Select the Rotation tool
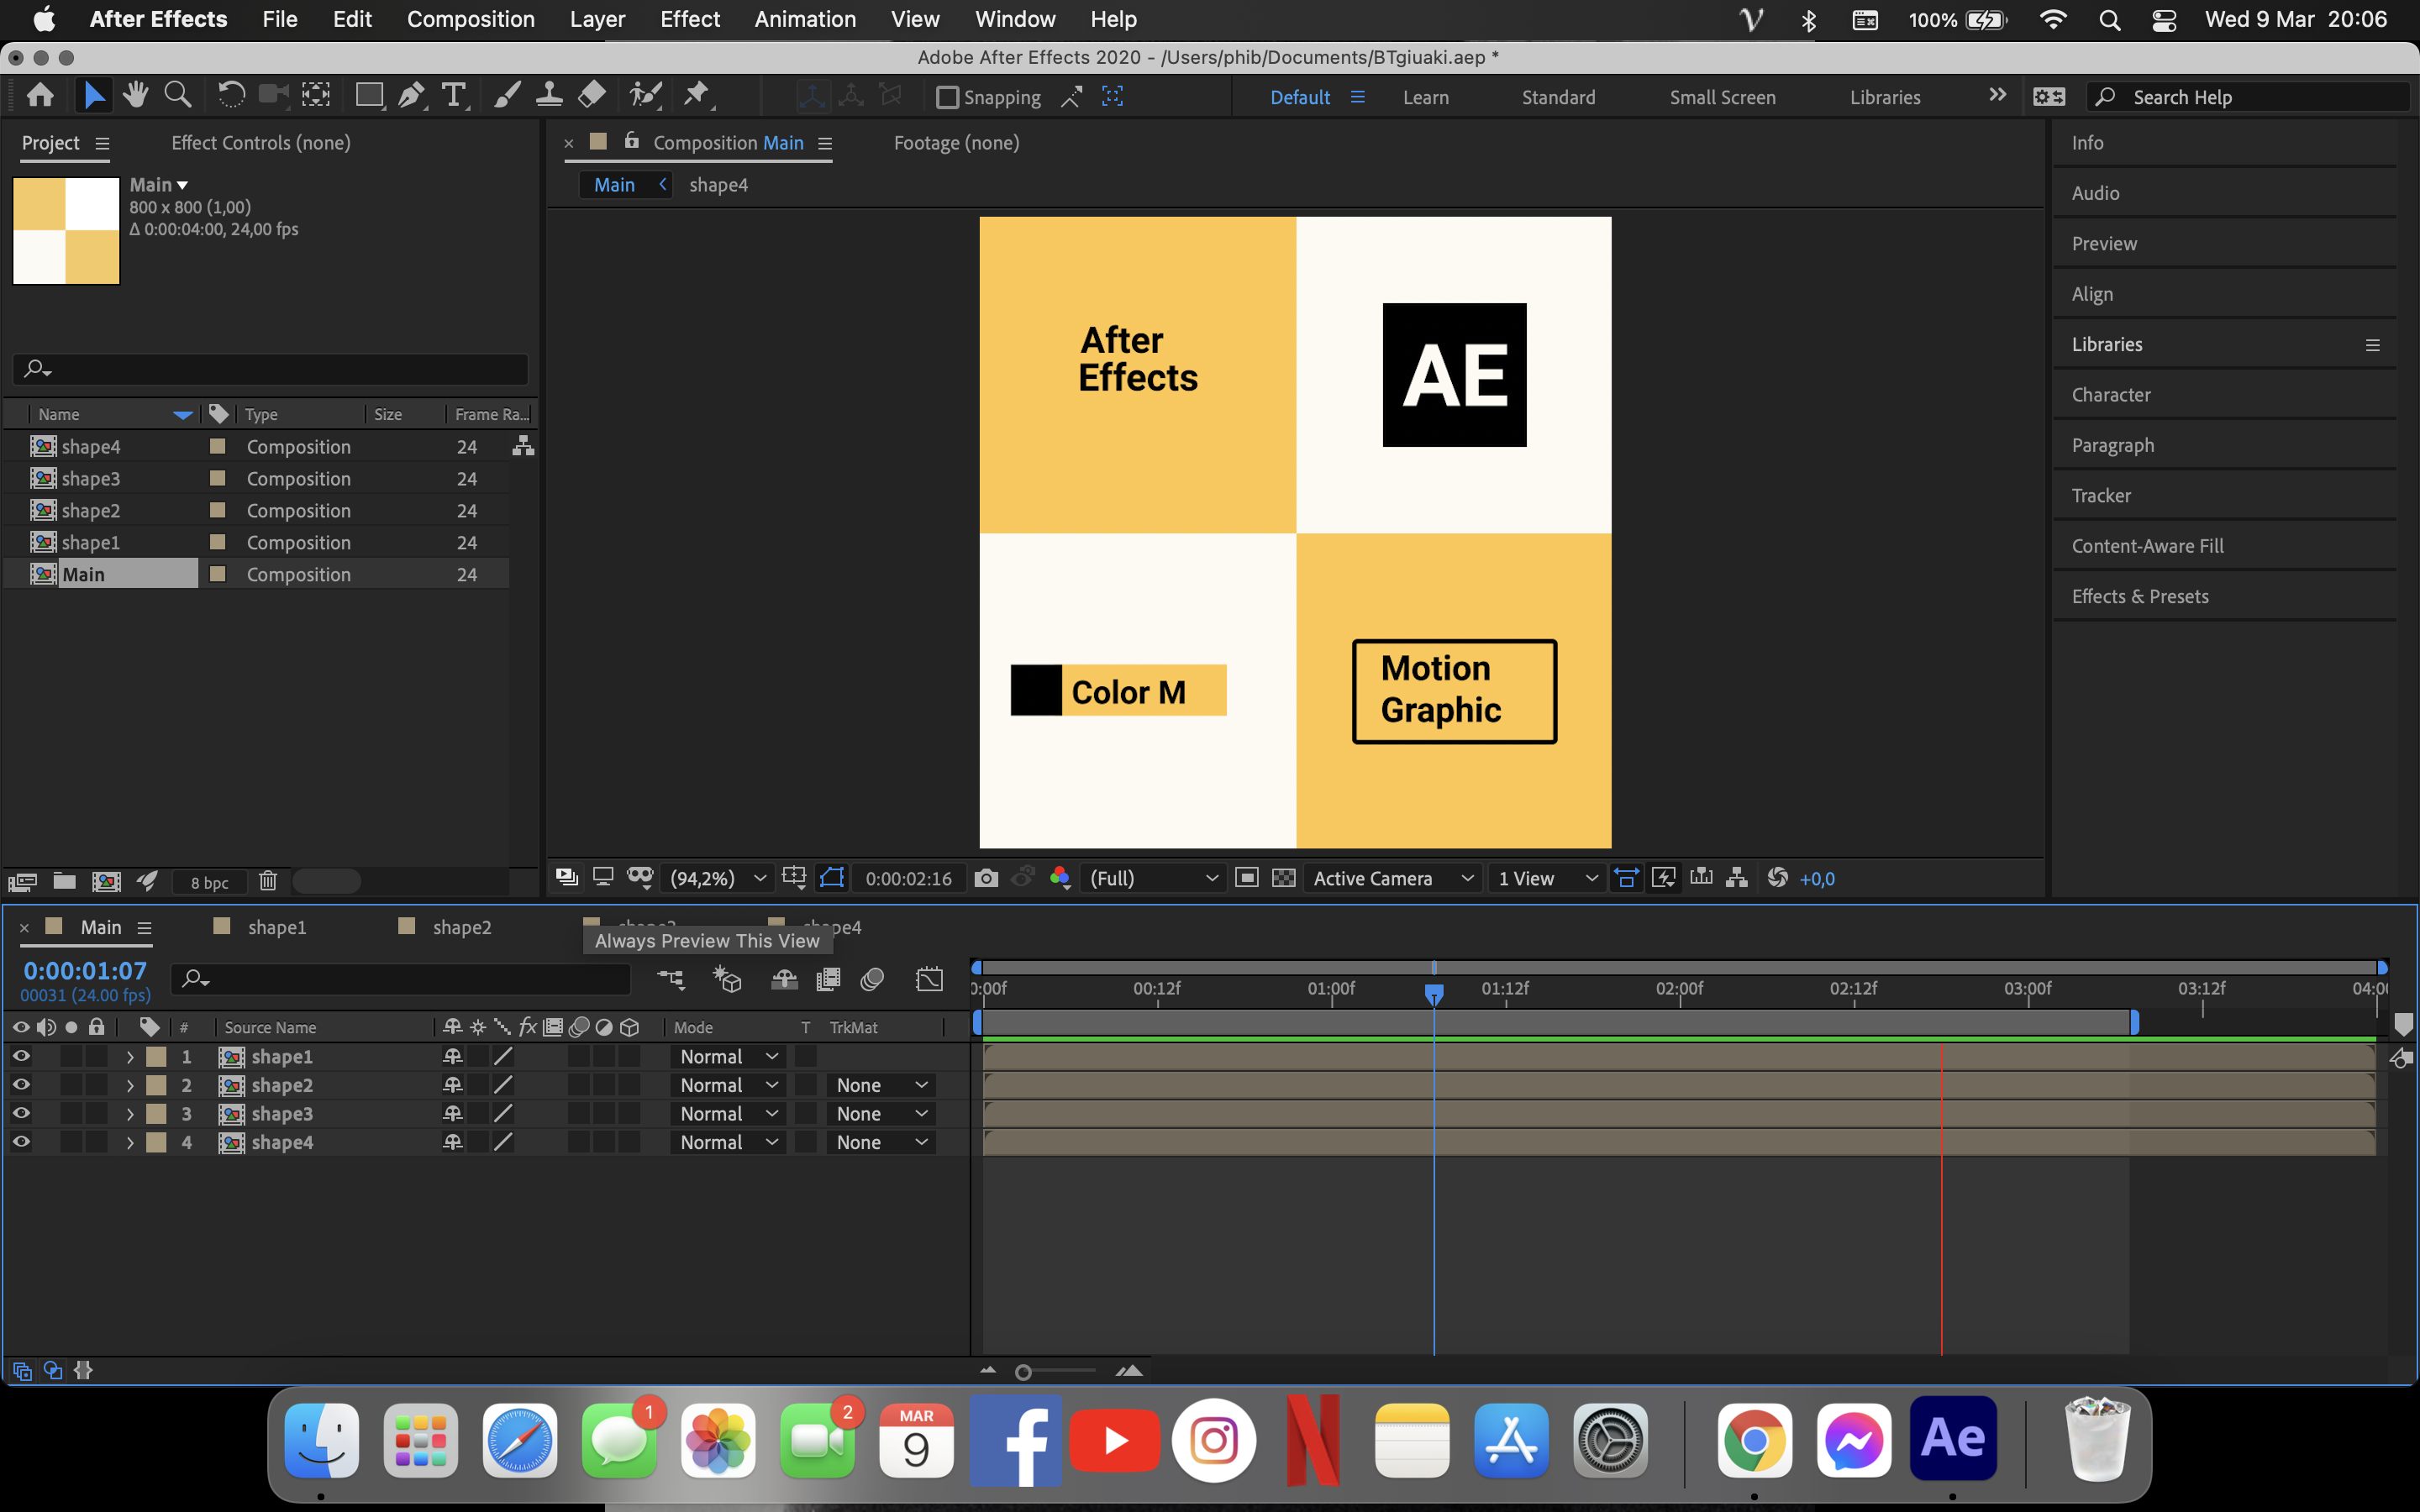This screenshot has height=1512, width=2420. [230, 96]
